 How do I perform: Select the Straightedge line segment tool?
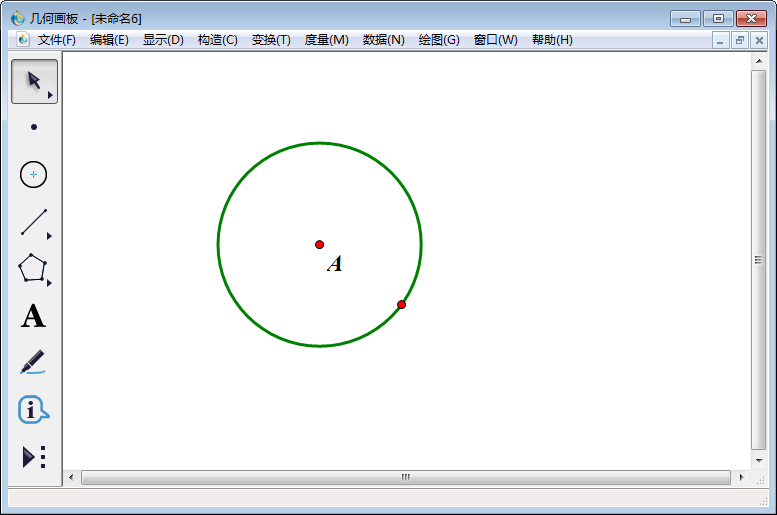click(34, 222)
